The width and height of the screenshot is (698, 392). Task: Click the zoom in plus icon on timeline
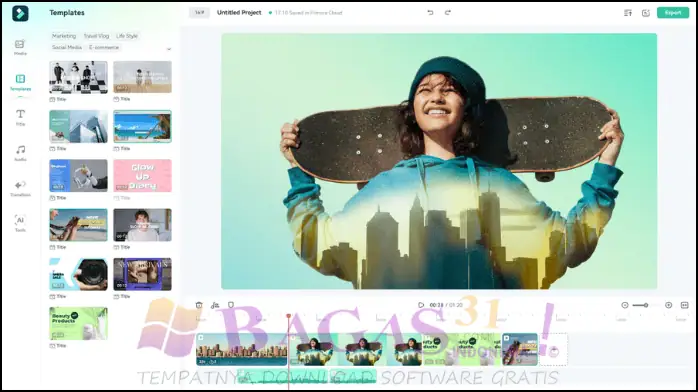(668, 305)
